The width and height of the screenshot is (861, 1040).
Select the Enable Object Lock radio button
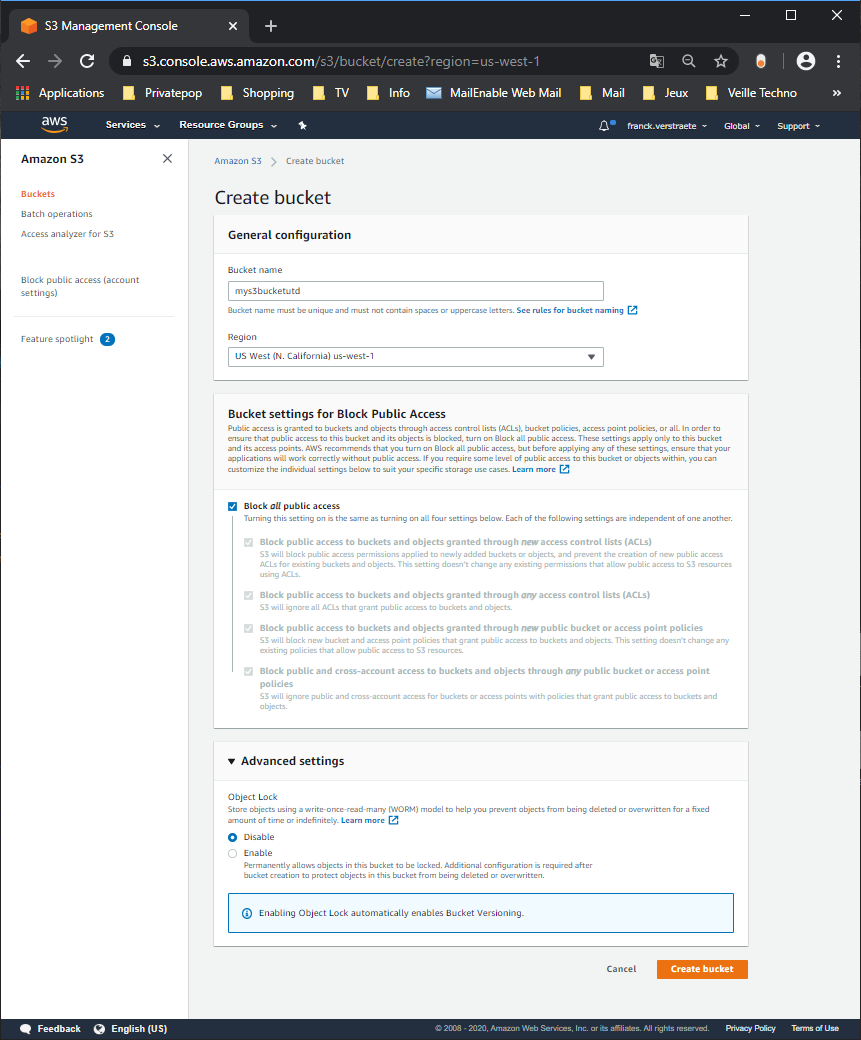tap(232, 854)
